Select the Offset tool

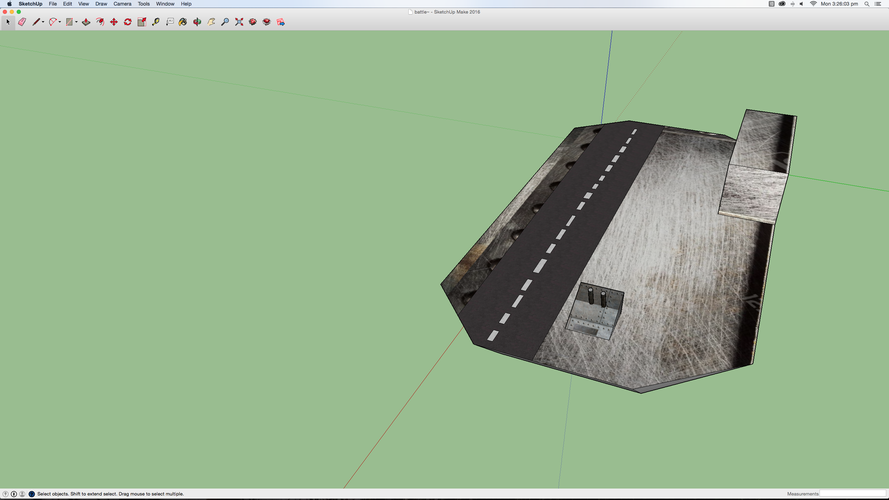coord(100,22)
